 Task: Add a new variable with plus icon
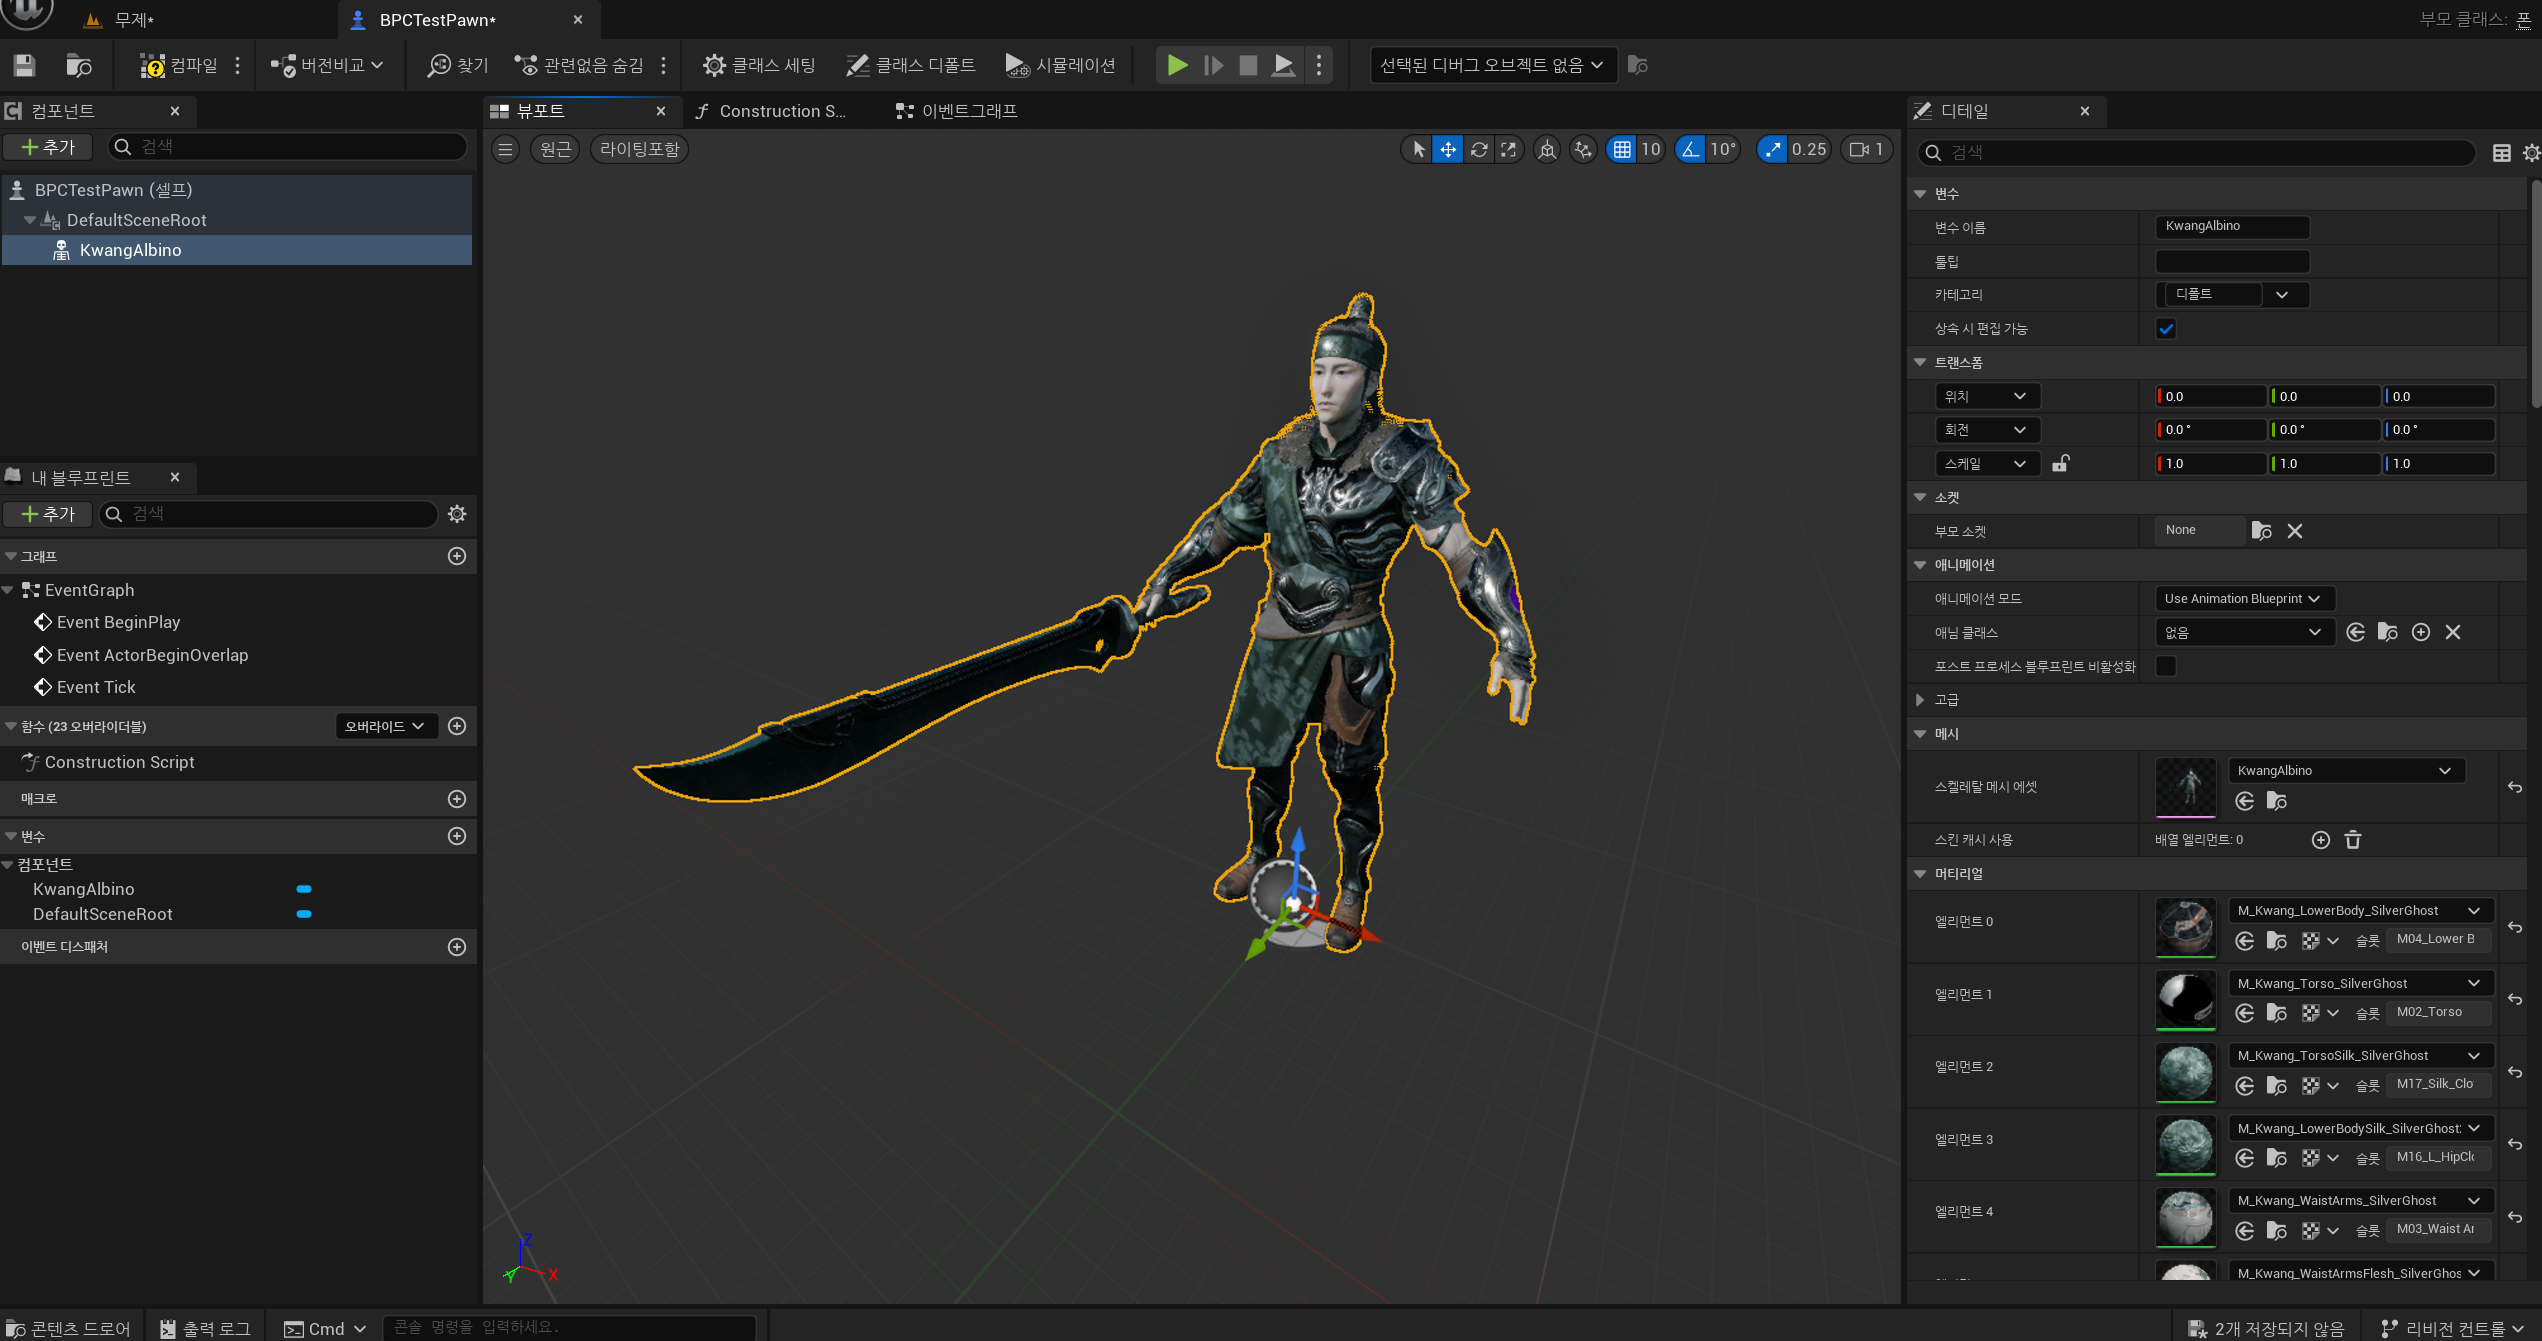(457, 836)
